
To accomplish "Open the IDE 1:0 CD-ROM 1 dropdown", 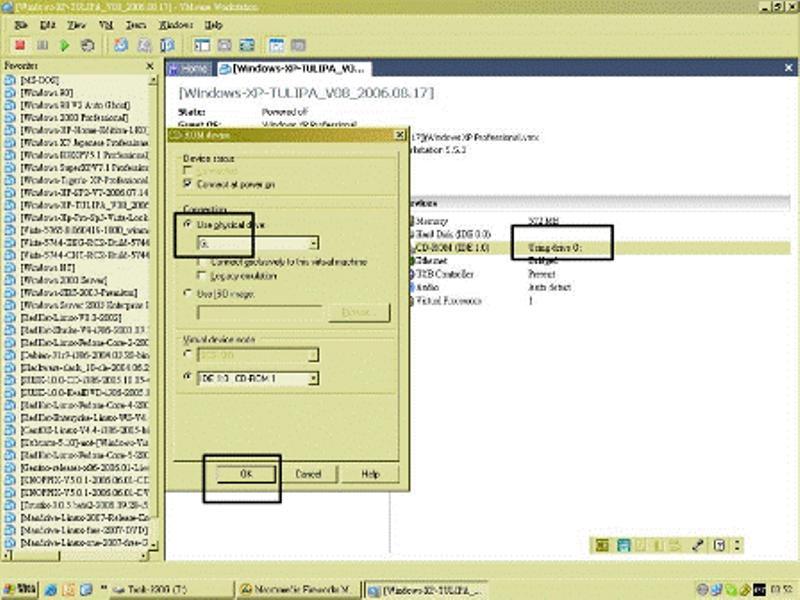I will (x=314, y=378).
